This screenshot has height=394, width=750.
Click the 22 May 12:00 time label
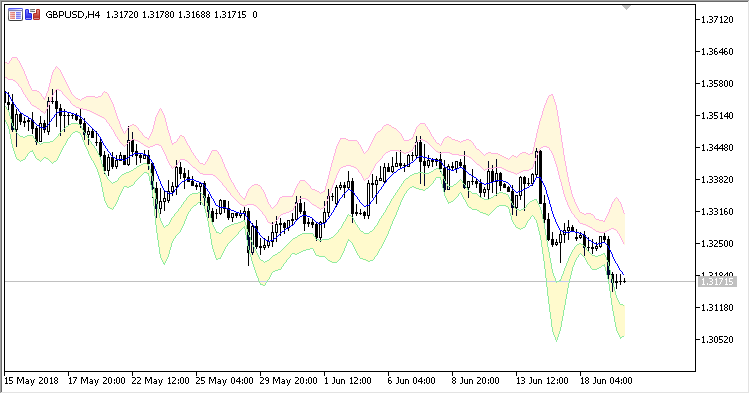pos(161,381)
